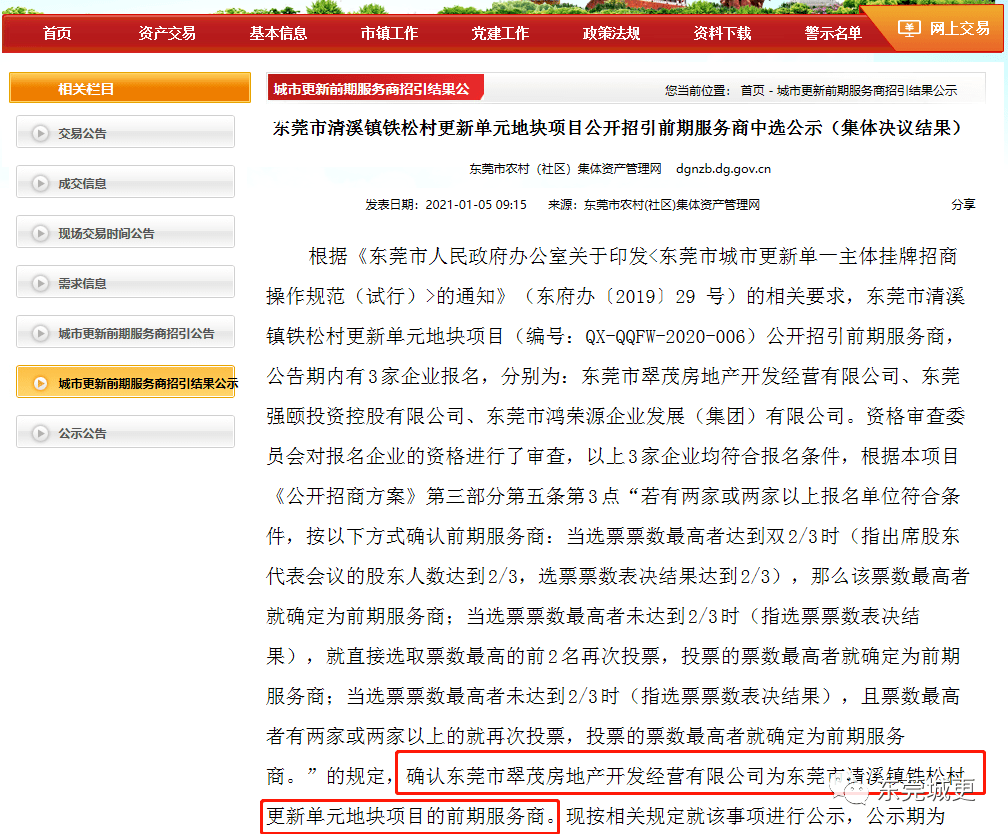
Task: Click play arrow icon beside 现场交易时间公告
Action: click(x=40, y=233)
